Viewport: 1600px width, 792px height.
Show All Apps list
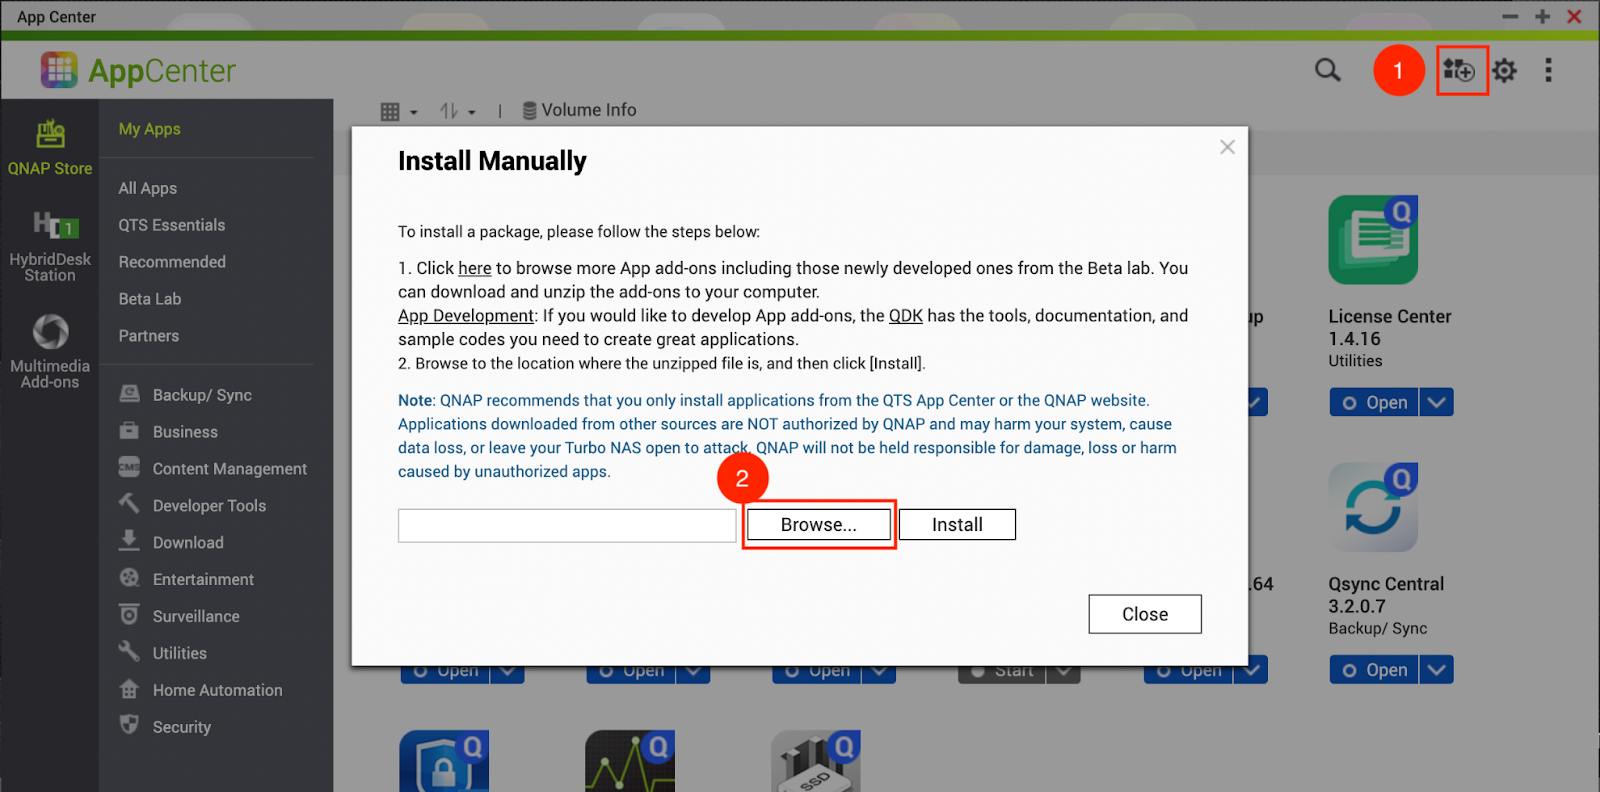point(148,188)
